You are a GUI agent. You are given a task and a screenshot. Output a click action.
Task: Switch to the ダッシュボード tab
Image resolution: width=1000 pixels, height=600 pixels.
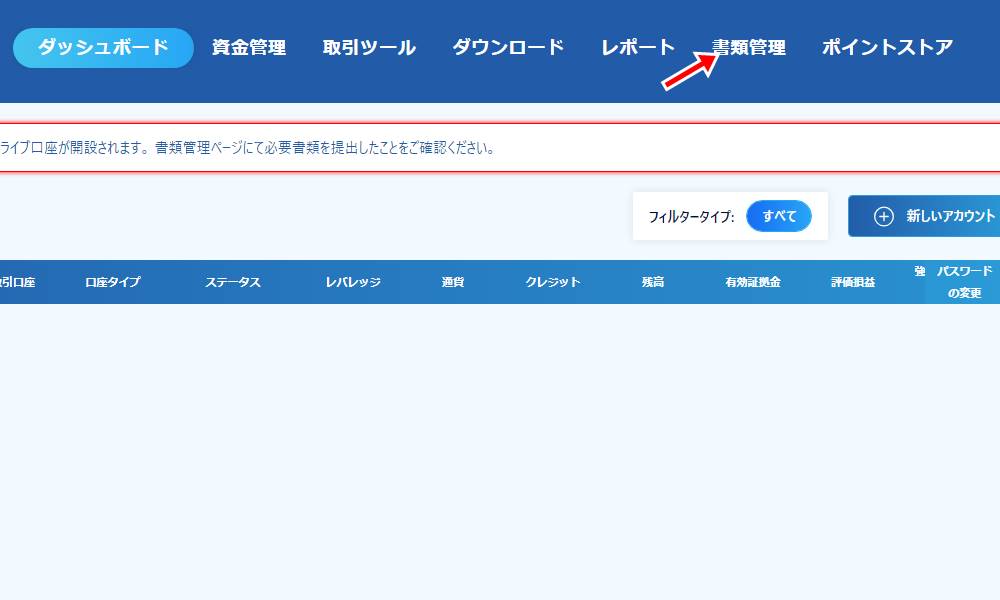[x=103, y=46]
